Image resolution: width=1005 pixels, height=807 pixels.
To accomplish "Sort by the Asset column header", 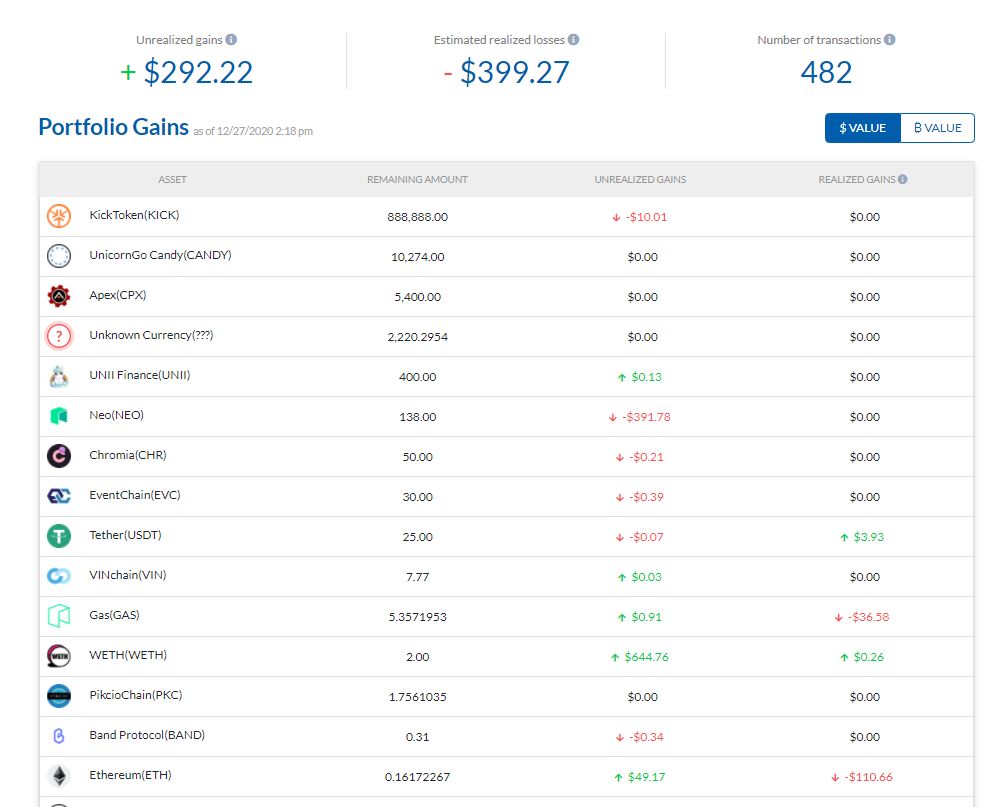I will click(172, 180).
